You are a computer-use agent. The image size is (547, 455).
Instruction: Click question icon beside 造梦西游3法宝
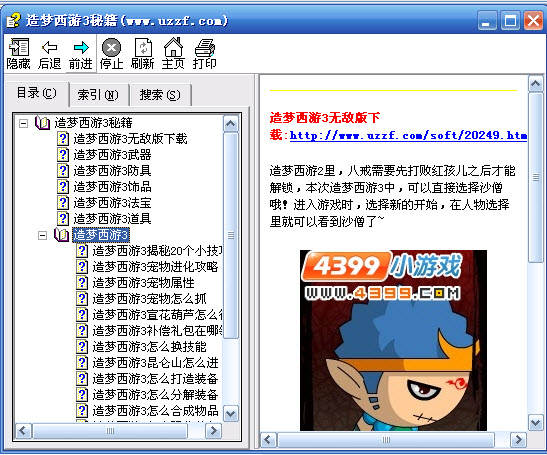(x=63, y=203)
